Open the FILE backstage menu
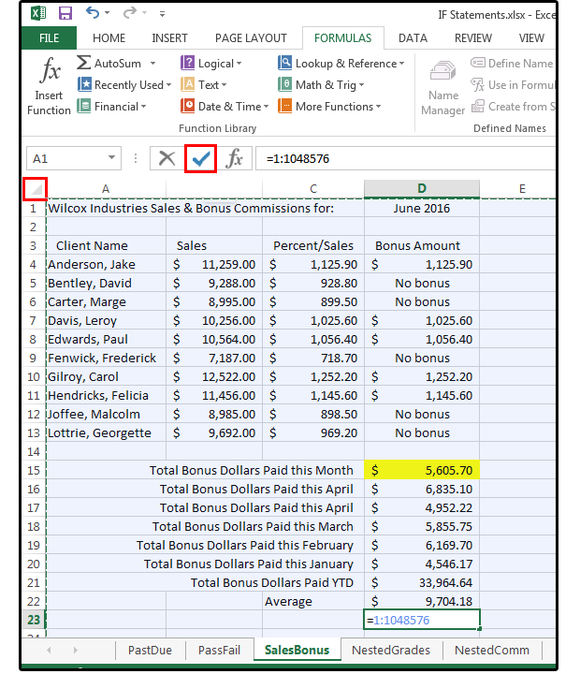Image resolution: width=580 pixels, height=674 pixels. pos(49,38)
